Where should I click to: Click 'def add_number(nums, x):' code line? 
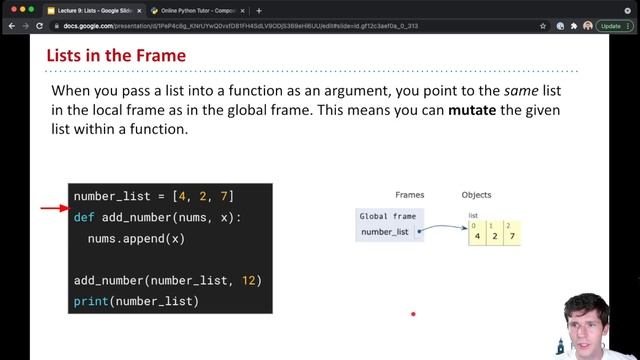coord(158,218)
